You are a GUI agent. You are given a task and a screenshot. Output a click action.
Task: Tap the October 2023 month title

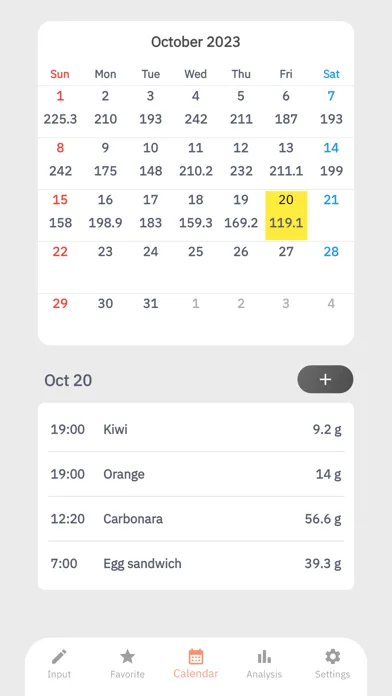tap(196, 42)
